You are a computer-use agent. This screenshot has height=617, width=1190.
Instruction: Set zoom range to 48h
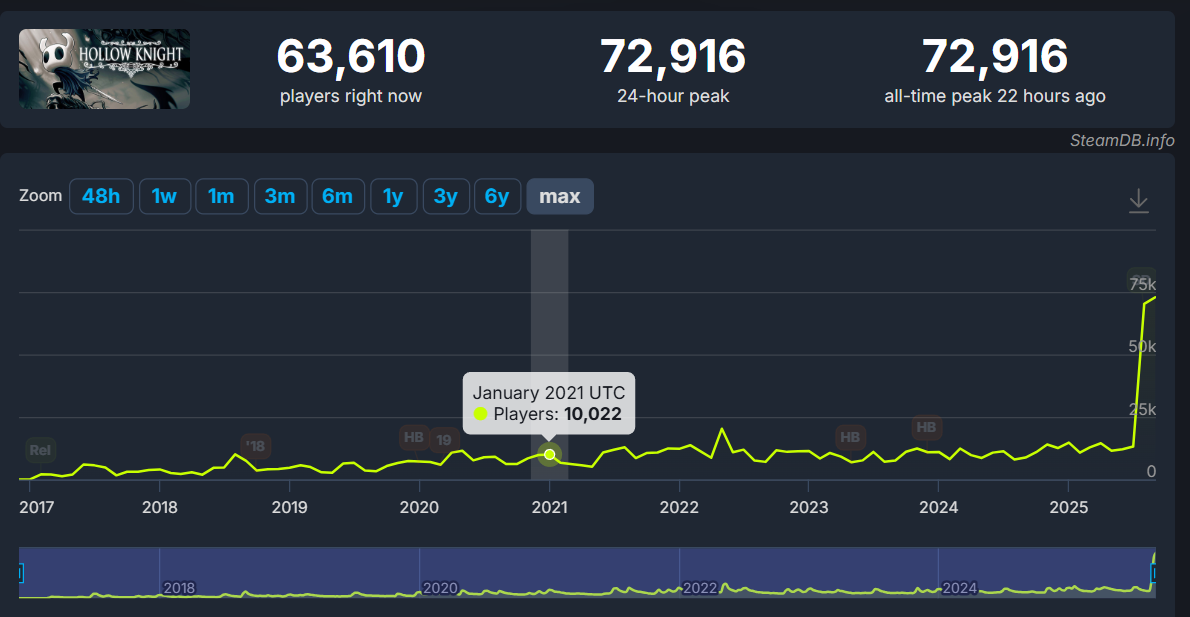coord(101,197)
